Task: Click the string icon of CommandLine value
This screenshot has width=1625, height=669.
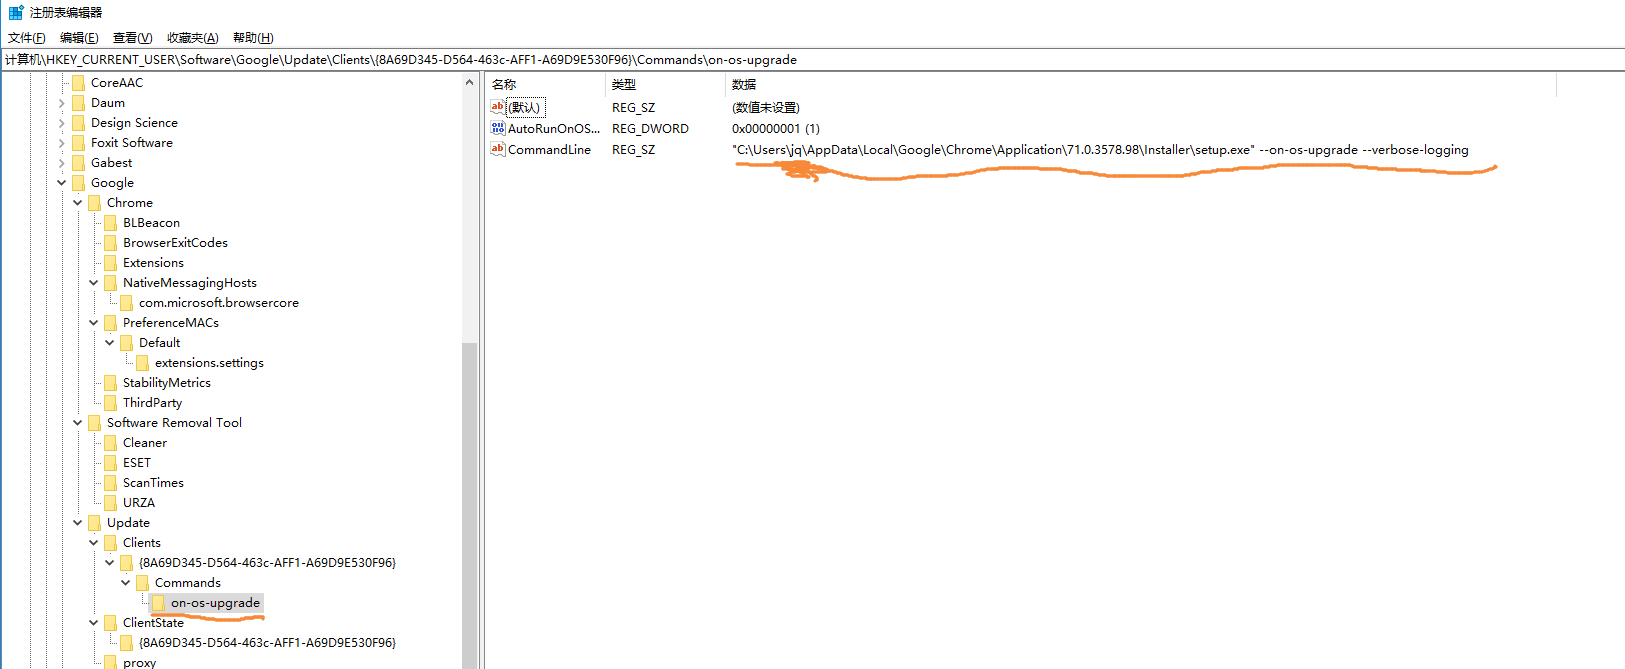Action: pyautogui.click(x=498, y=149)
